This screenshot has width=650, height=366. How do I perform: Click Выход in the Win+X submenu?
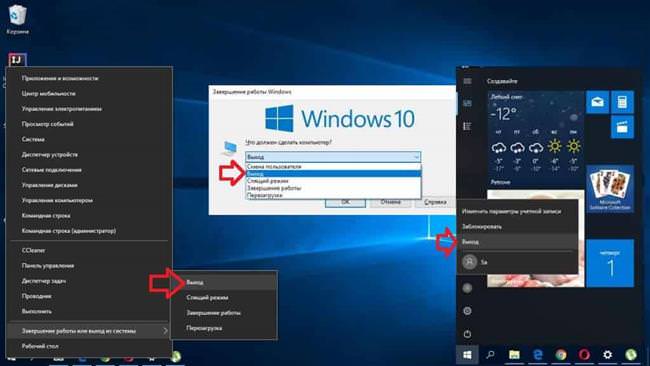(224, 282)
